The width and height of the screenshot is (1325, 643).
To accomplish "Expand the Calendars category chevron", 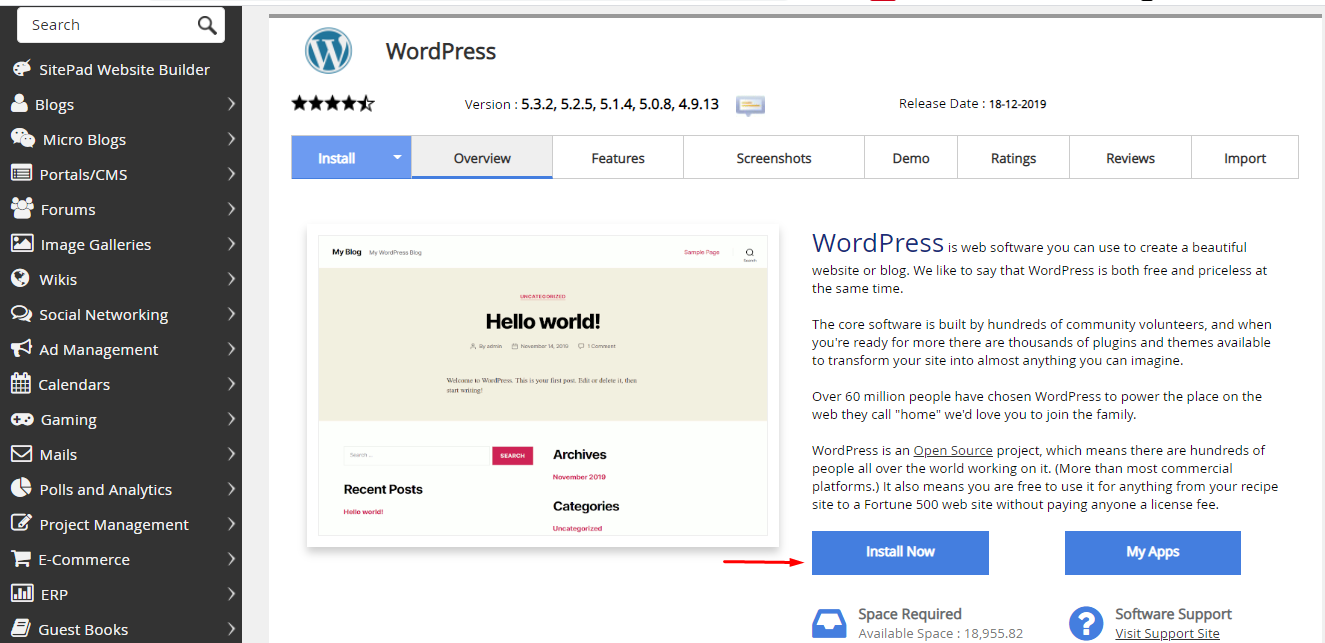I will click(231, 384).
